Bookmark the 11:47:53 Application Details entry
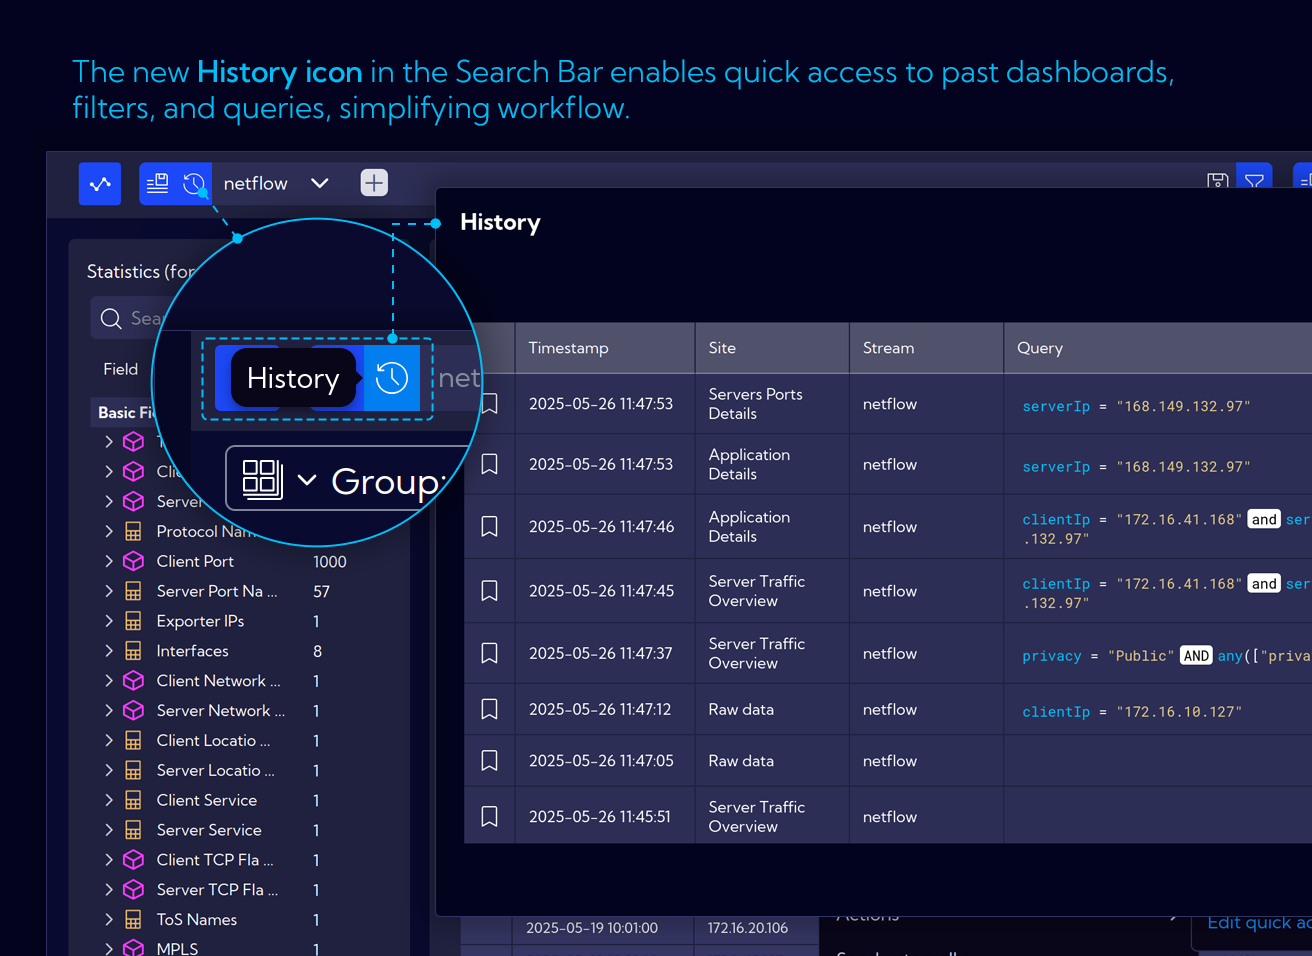Image resolution: width=1312 pixels, height=956 pixels. click(x=489, y=464)
